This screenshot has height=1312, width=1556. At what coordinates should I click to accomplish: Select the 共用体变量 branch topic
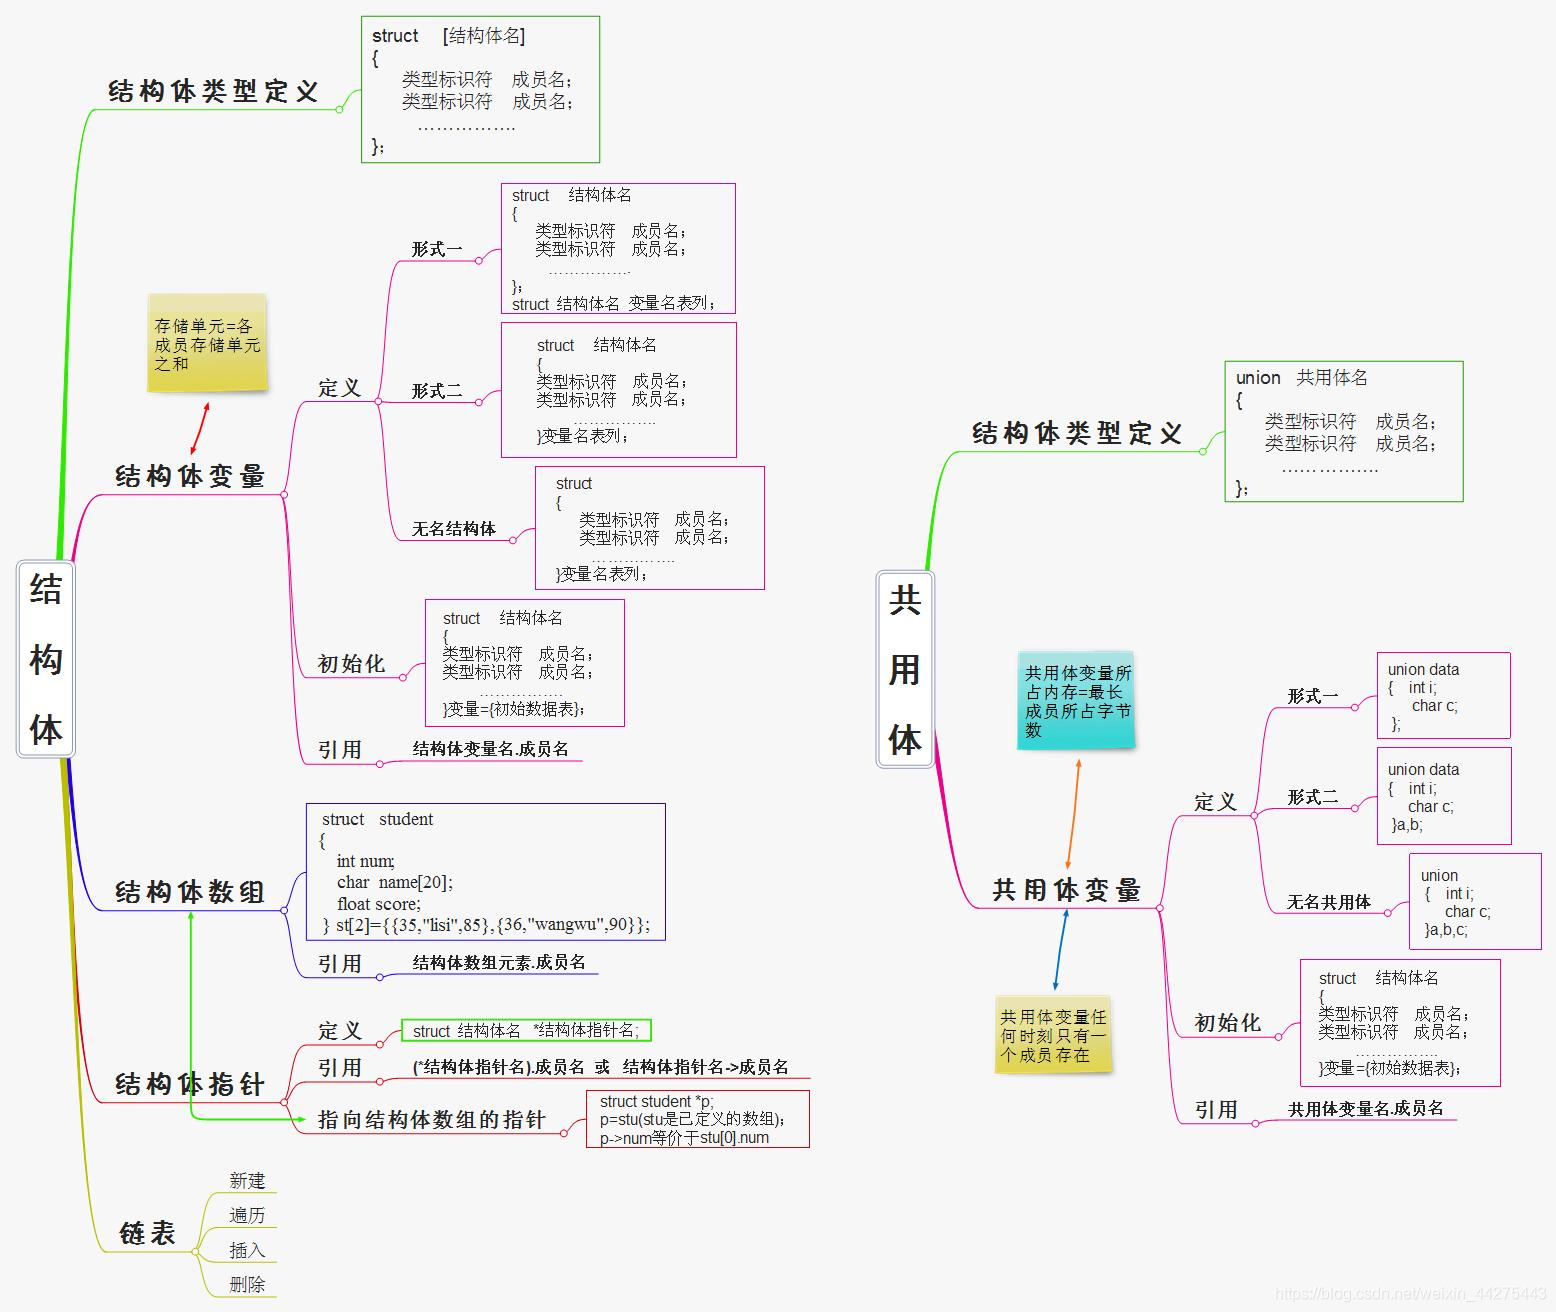1067,890
